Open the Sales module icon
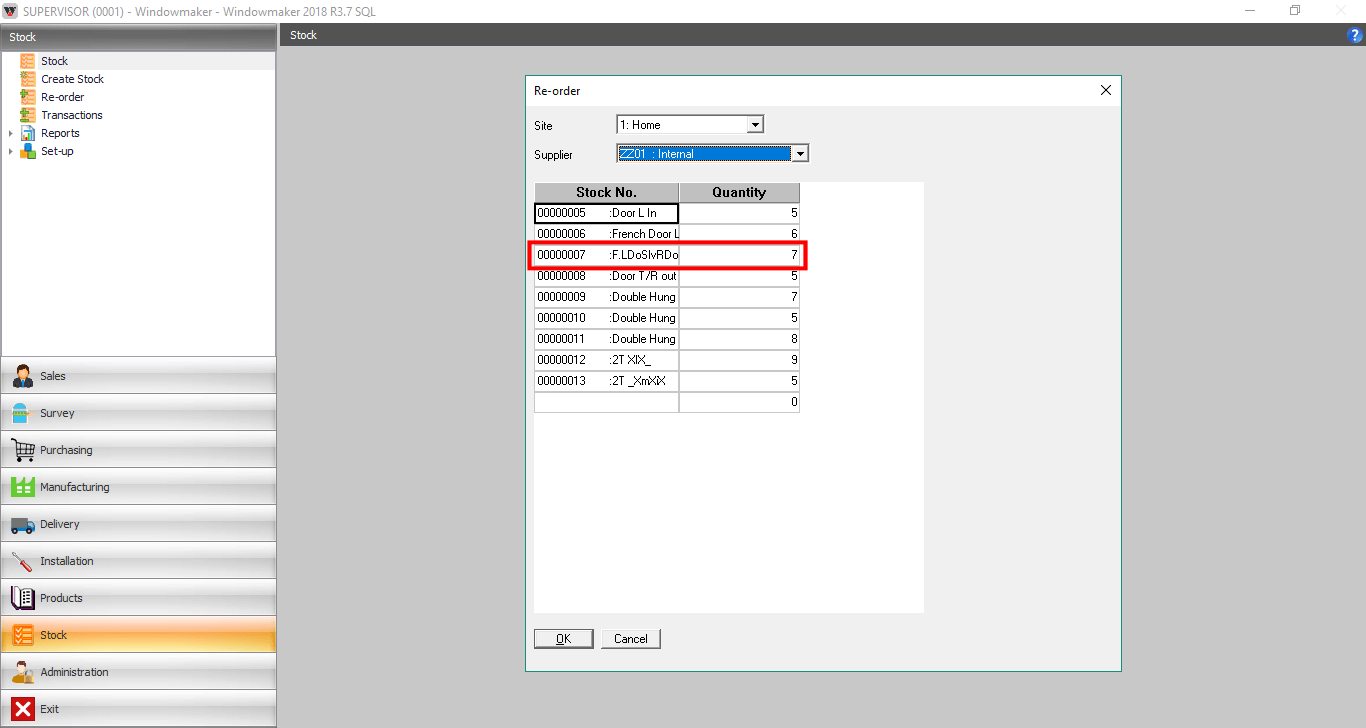1366x728 pixels. pyautogui.click(x=22, y=376)
